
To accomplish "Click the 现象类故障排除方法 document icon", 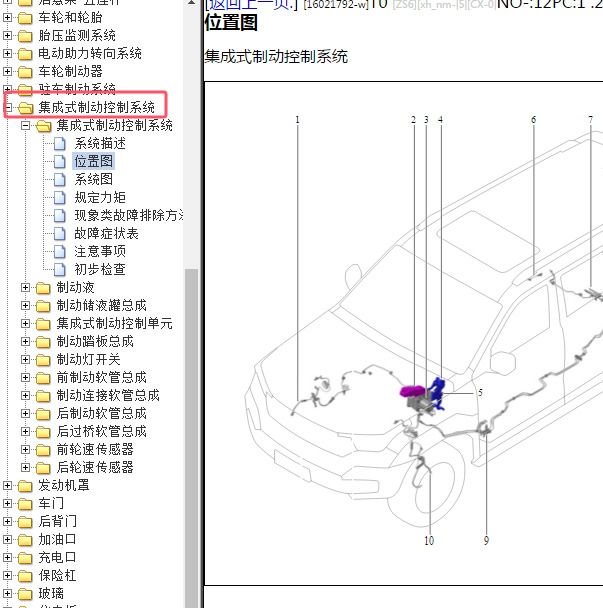I will point(59,215).
